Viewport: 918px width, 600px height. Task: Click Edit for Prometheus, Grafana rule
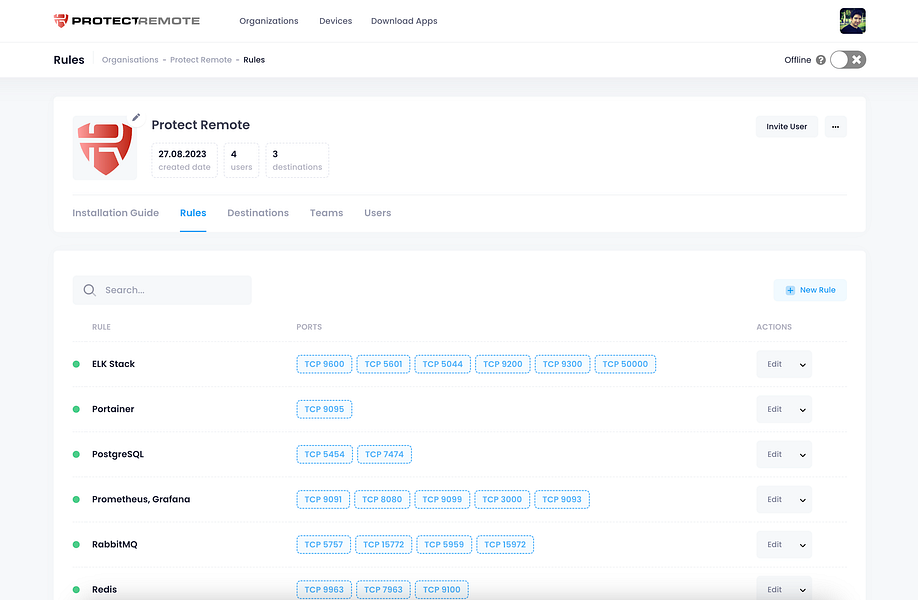pyautogui.click(x=775, y=499)
